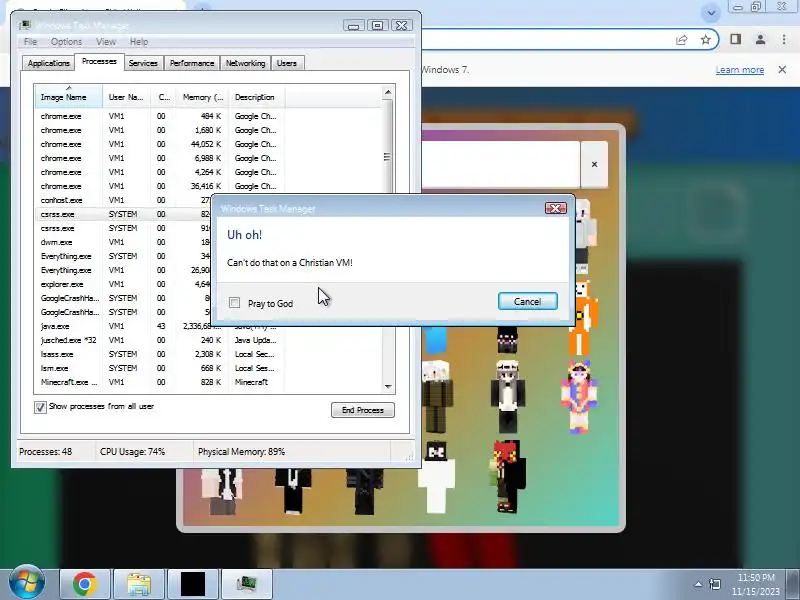Select the purple jester Minecraft skin
The image size is (800, 600).
coord(579,397)
